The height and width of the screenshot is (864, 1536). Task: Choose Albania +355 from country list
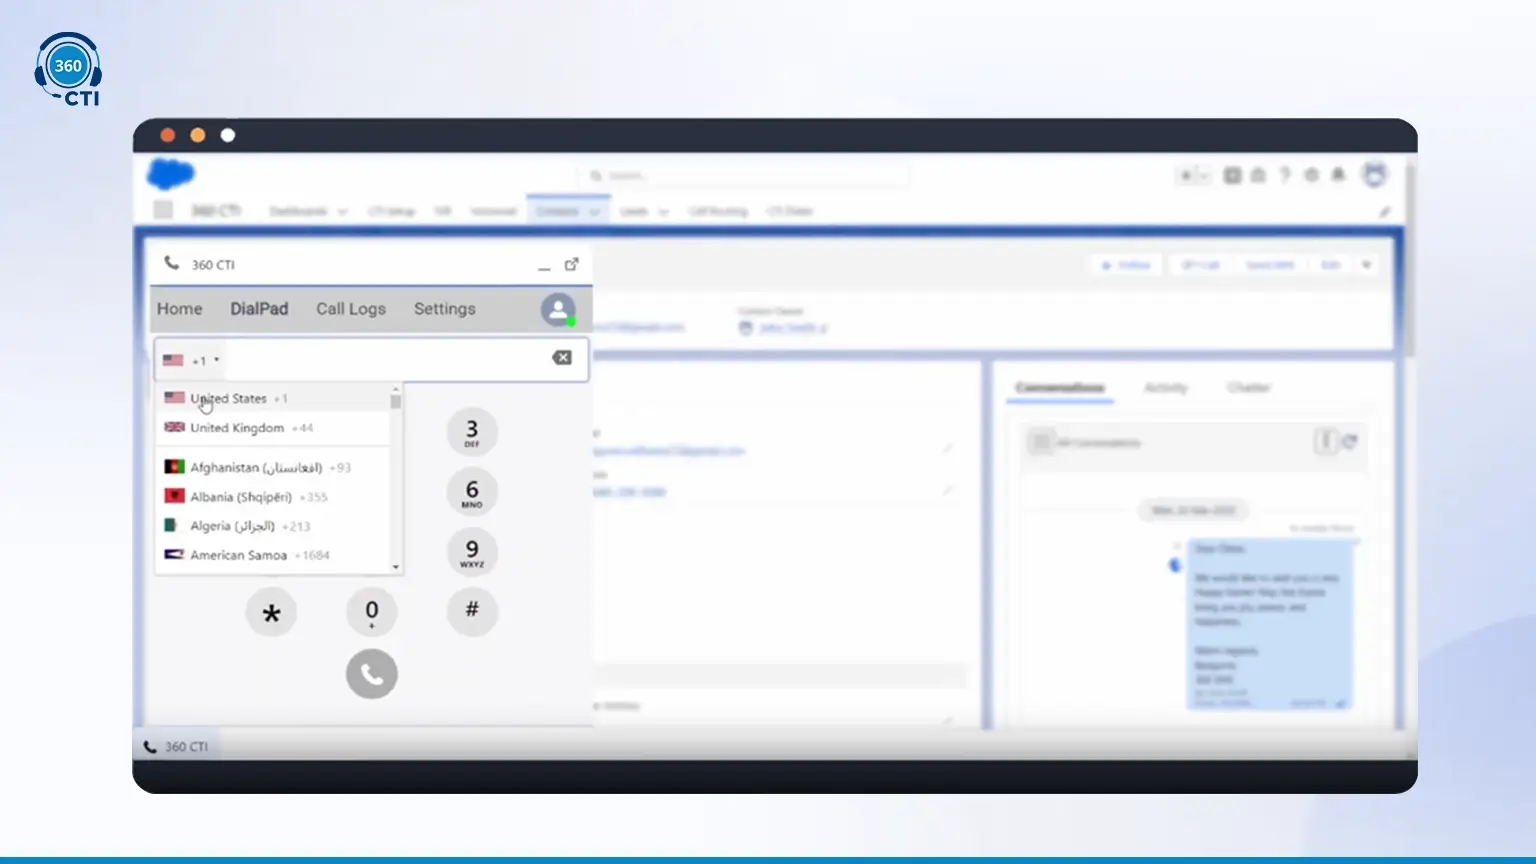272,497
